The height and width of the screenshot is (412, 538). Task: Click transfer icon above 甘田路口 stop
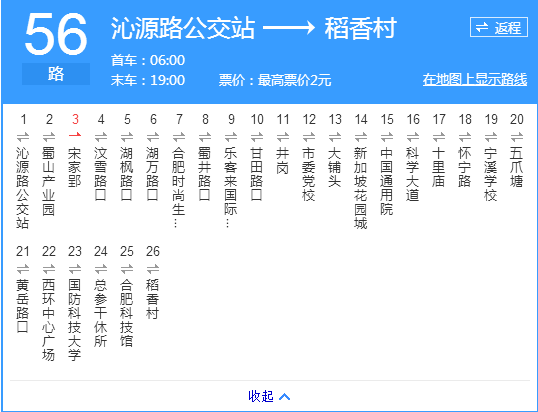pos(257,137)
